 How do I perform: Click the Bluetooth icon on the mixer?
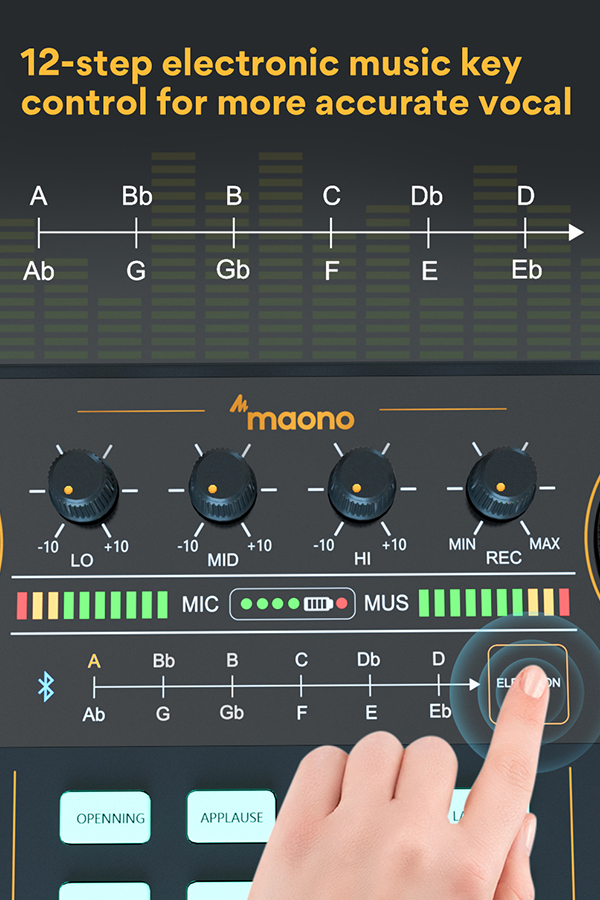click(x=46, y=686)
